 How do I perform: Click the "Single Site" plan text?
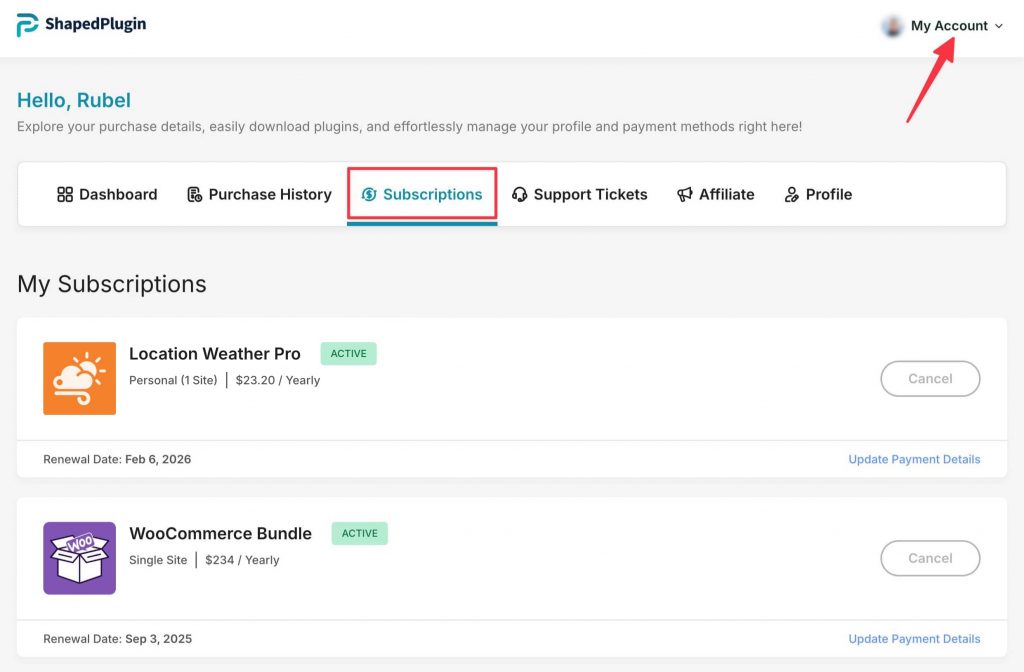pyautogui.click(x=158, y=560)
